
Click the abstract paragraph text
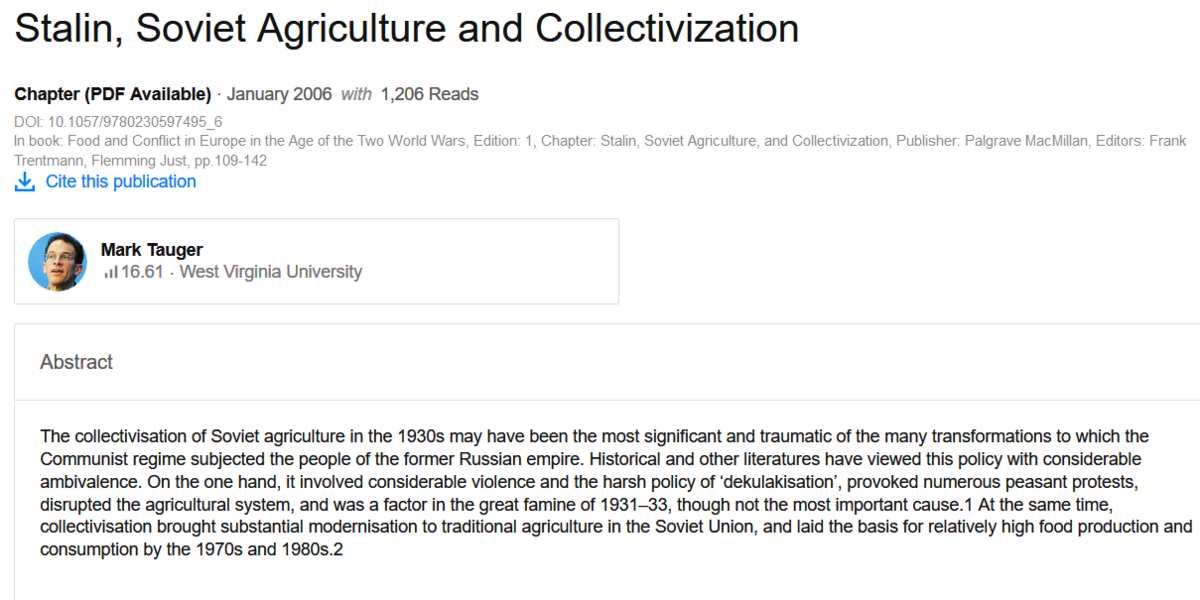(x=616, y=493)
